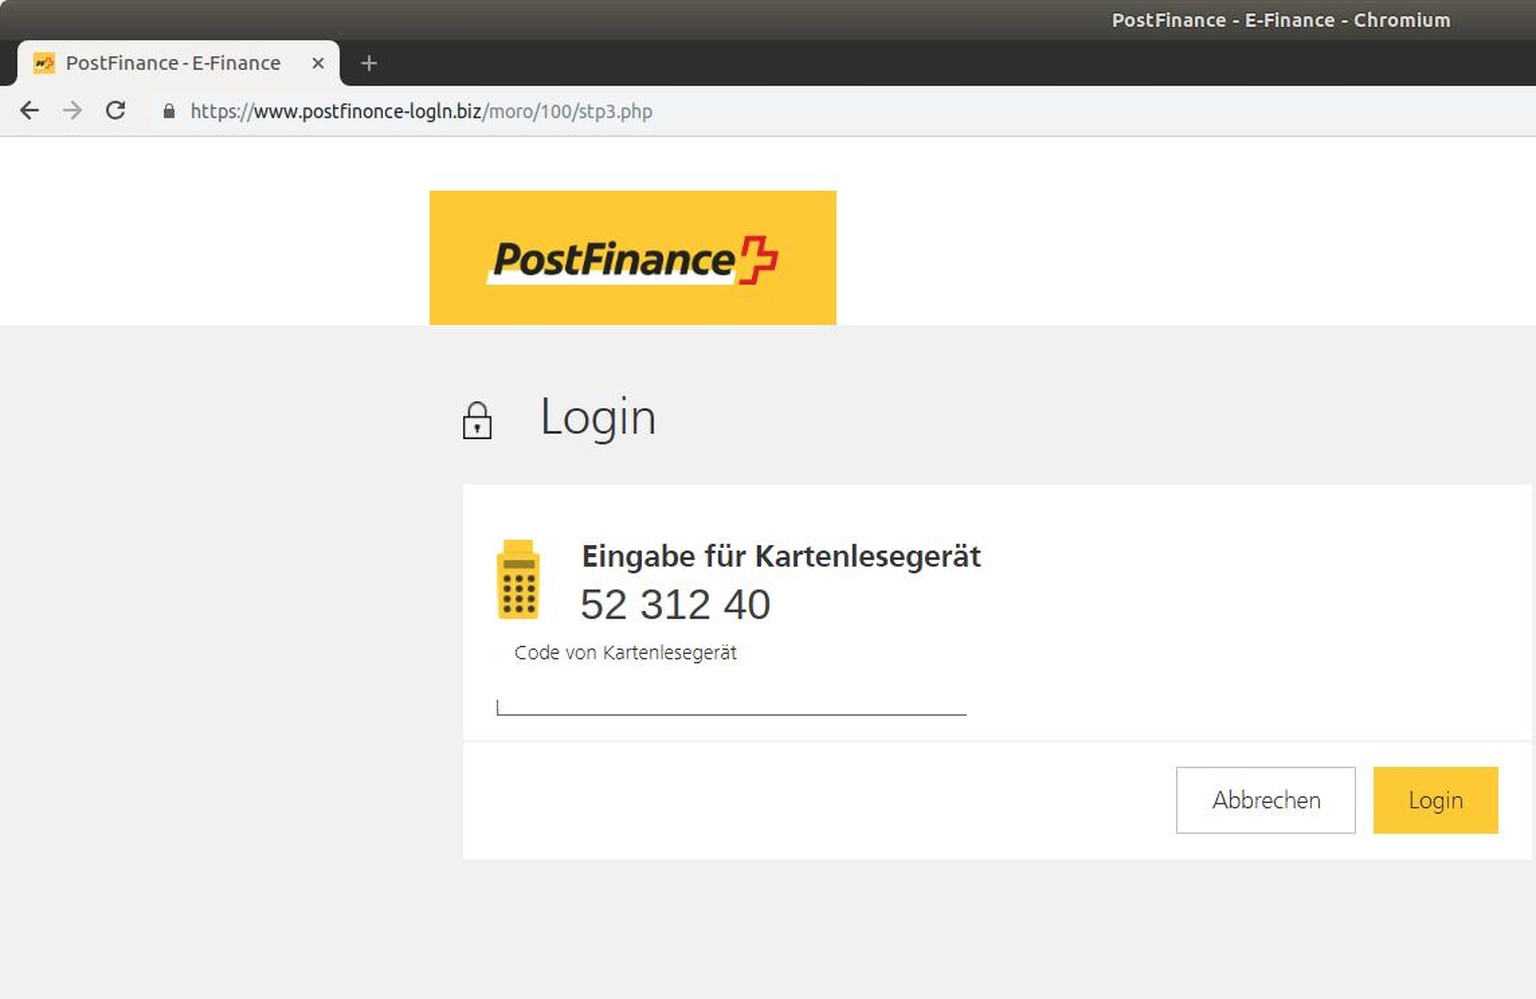Open a new tab with the plus icon
Image resolution: width=1536 pixels, height=999 pixels.
pos(369,63)
